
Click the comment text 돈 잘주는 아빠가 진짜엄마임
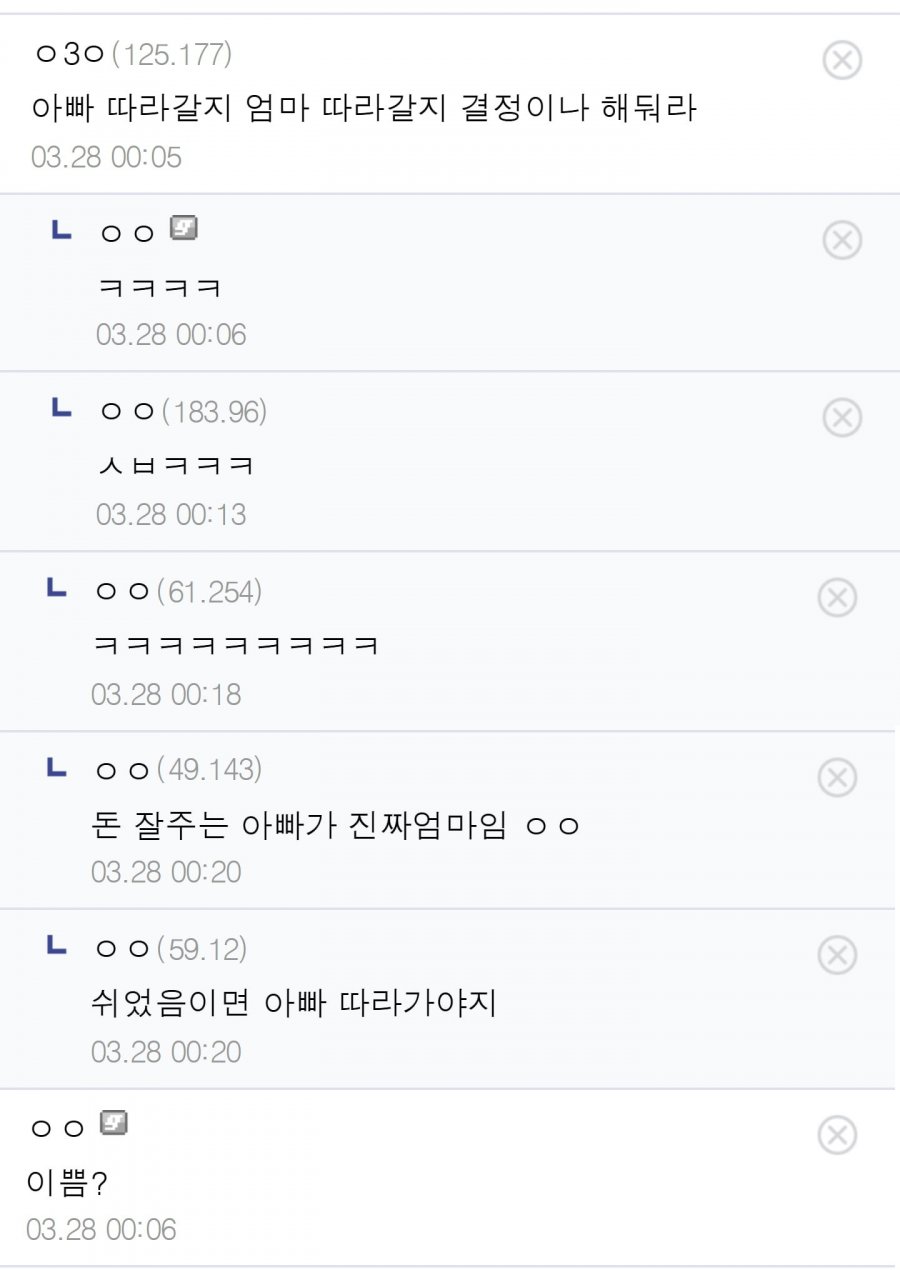tap(336, 826)
